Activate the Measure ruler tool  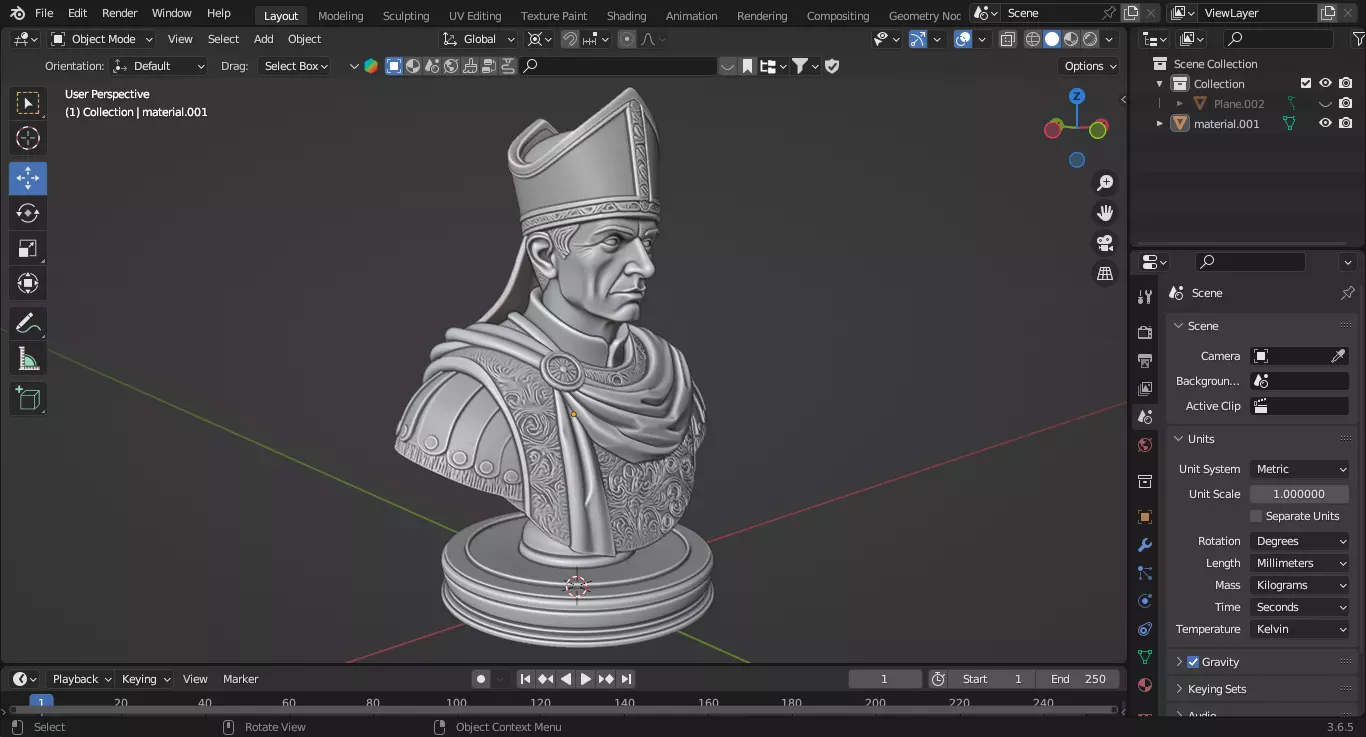[28, 358]
